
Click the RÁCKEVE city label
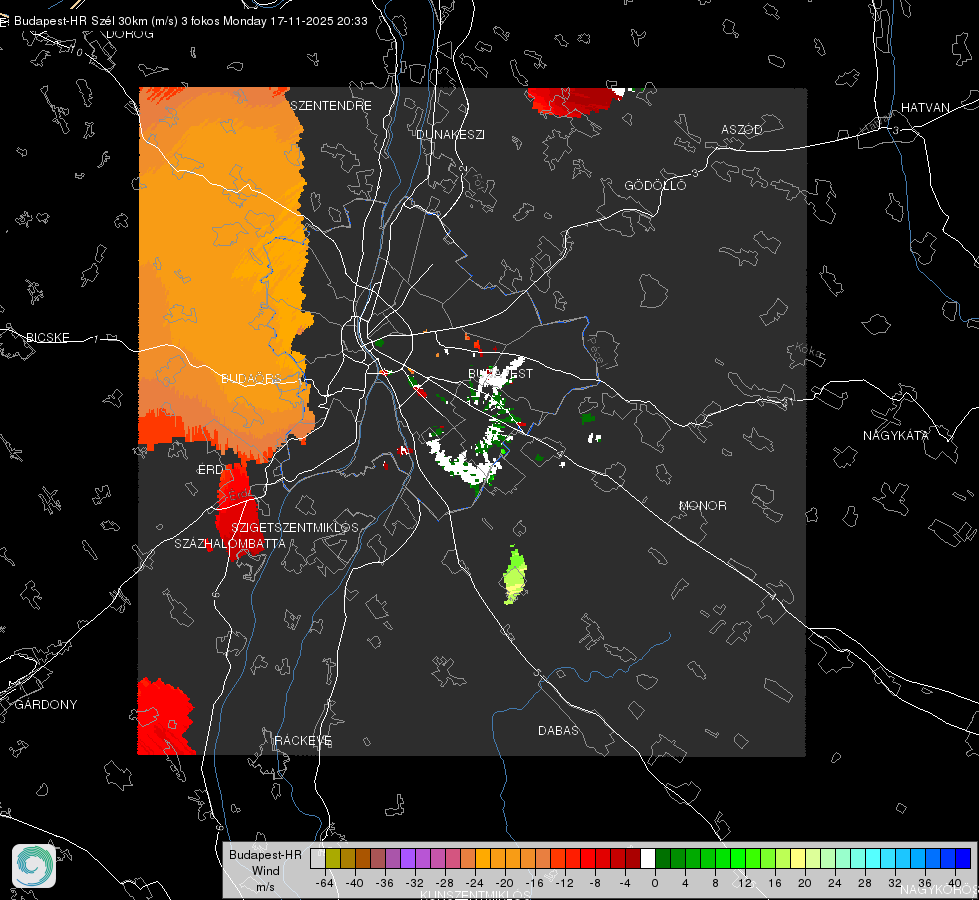[303, 740]
